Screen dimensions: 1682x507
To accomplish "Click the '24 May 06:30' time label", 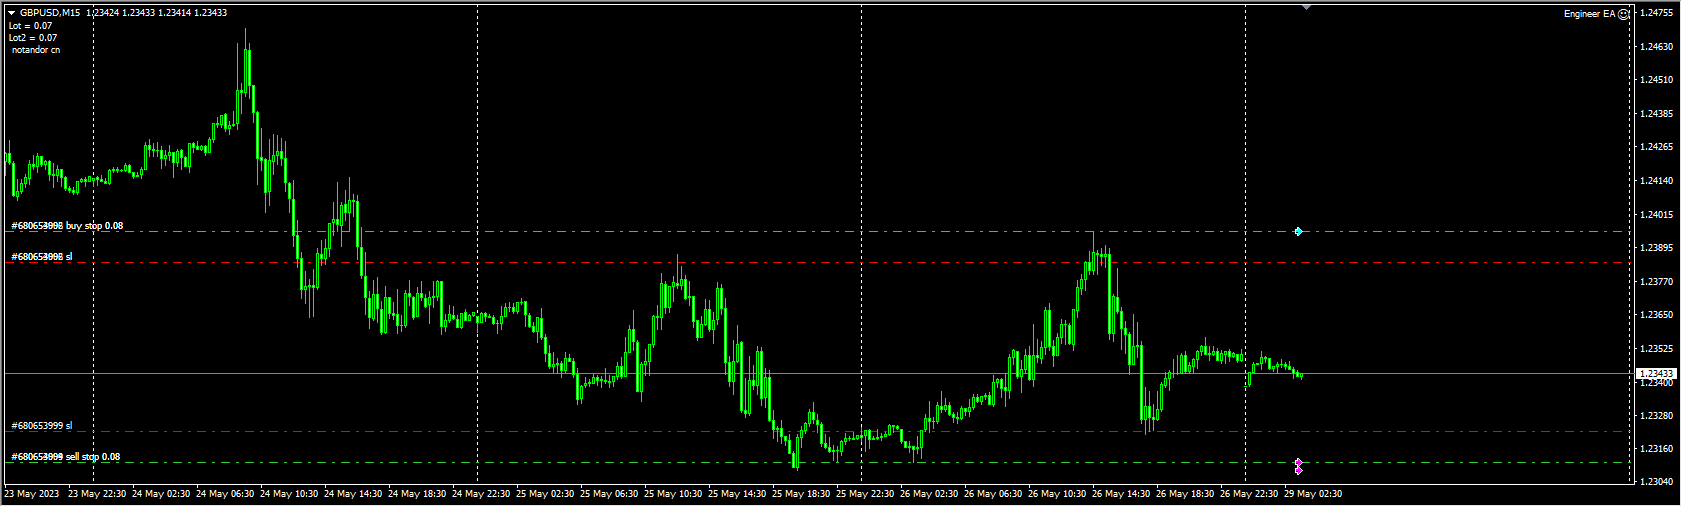I will [x=225, y=494].
